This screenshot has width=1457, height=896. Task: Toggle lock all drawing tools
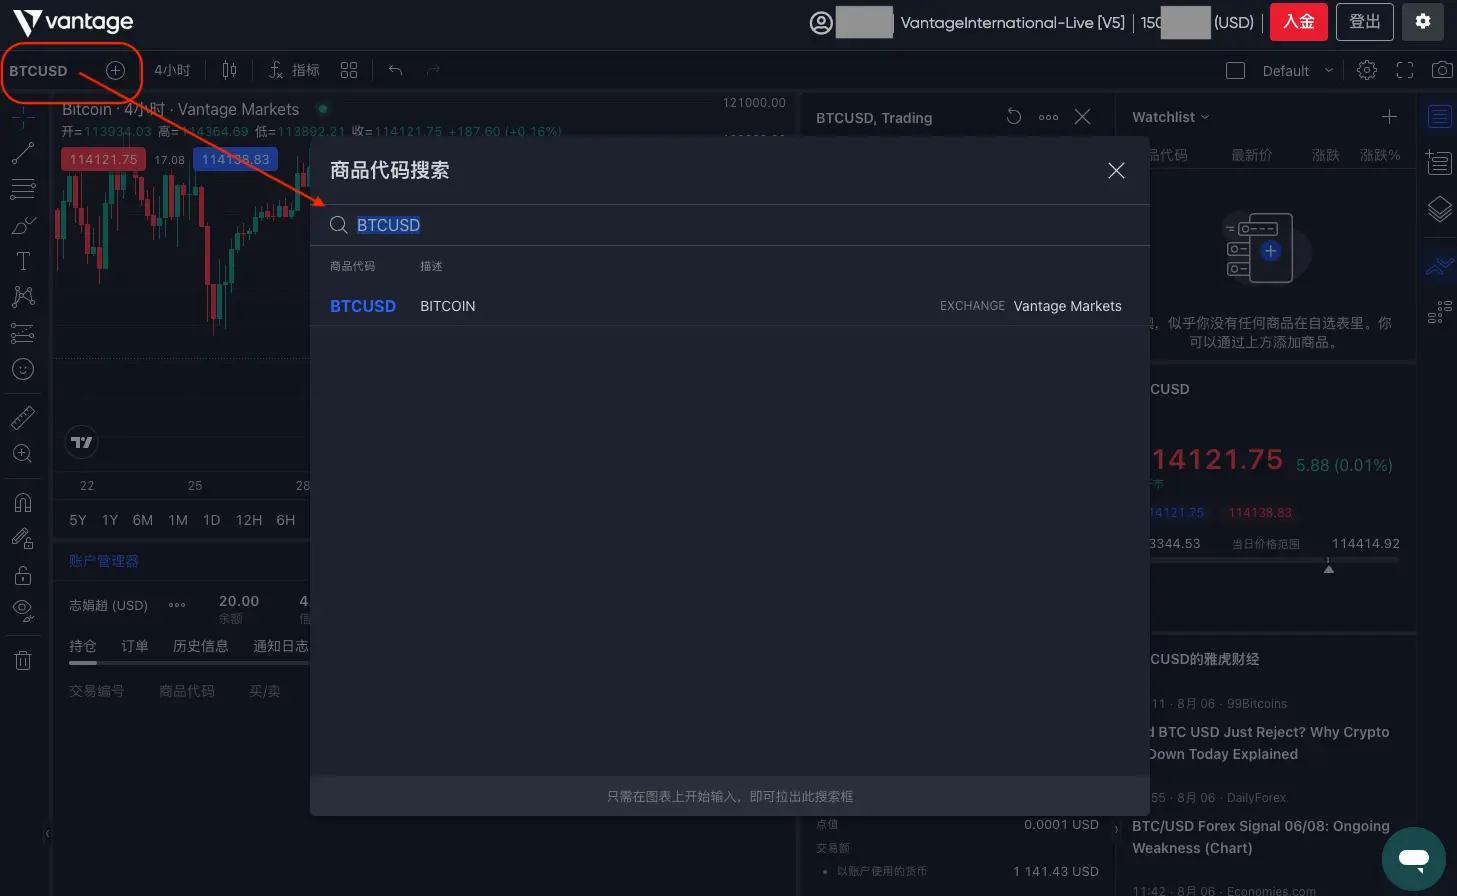(x=23, y=575)
